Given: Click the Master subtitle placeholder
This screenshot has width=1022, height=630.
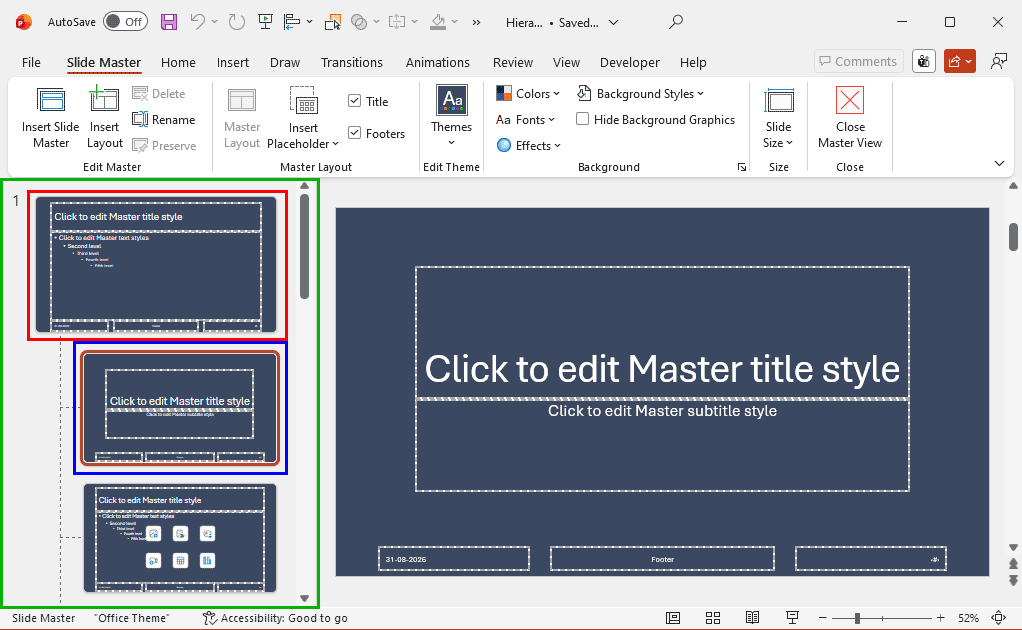Looking at the screenshot, I should [x=662, y=411].
